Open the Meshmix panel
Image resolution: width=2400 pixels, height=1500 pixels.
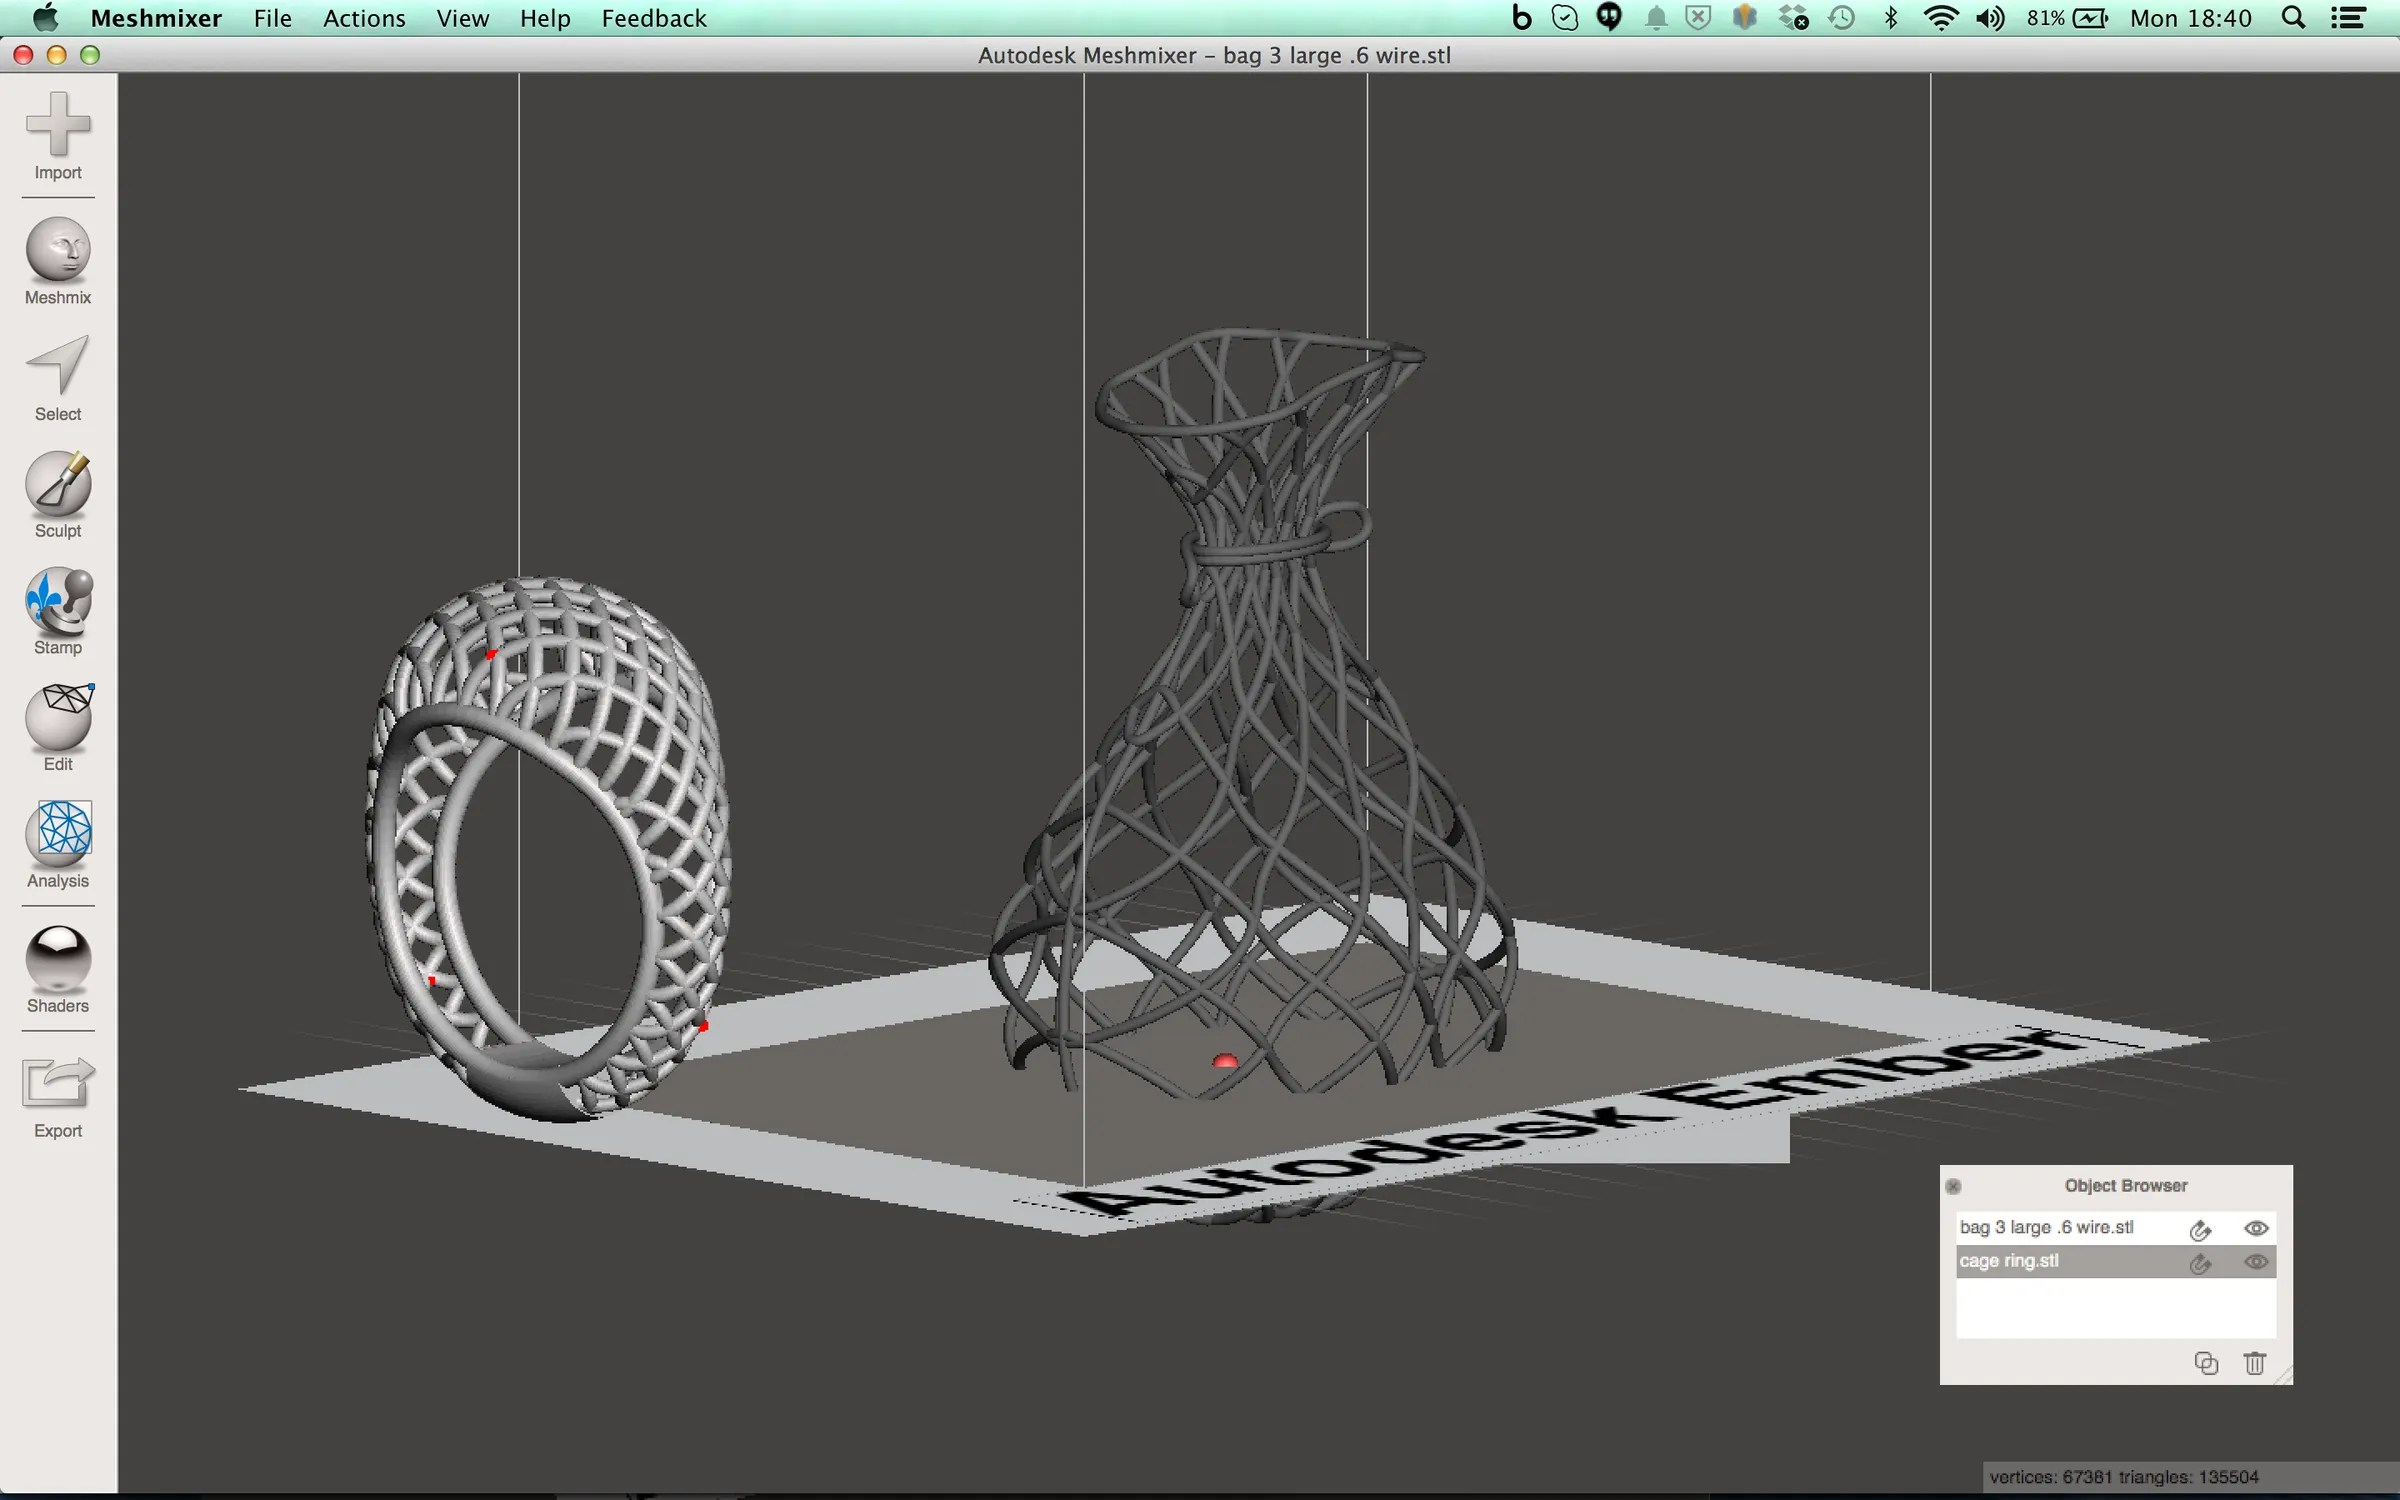pyautogui.click(x=58, y=261)
